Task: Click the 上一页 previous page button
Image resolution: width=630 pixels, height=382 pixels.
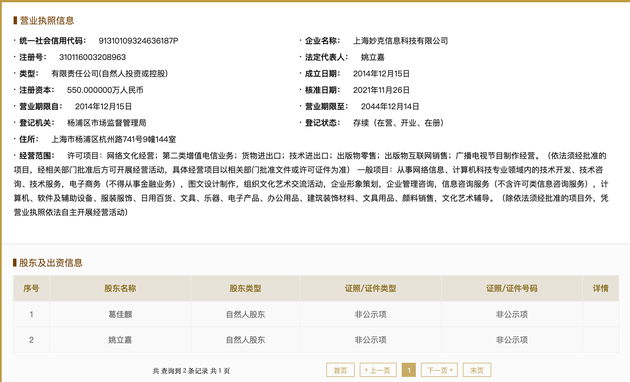Action: 378,370
